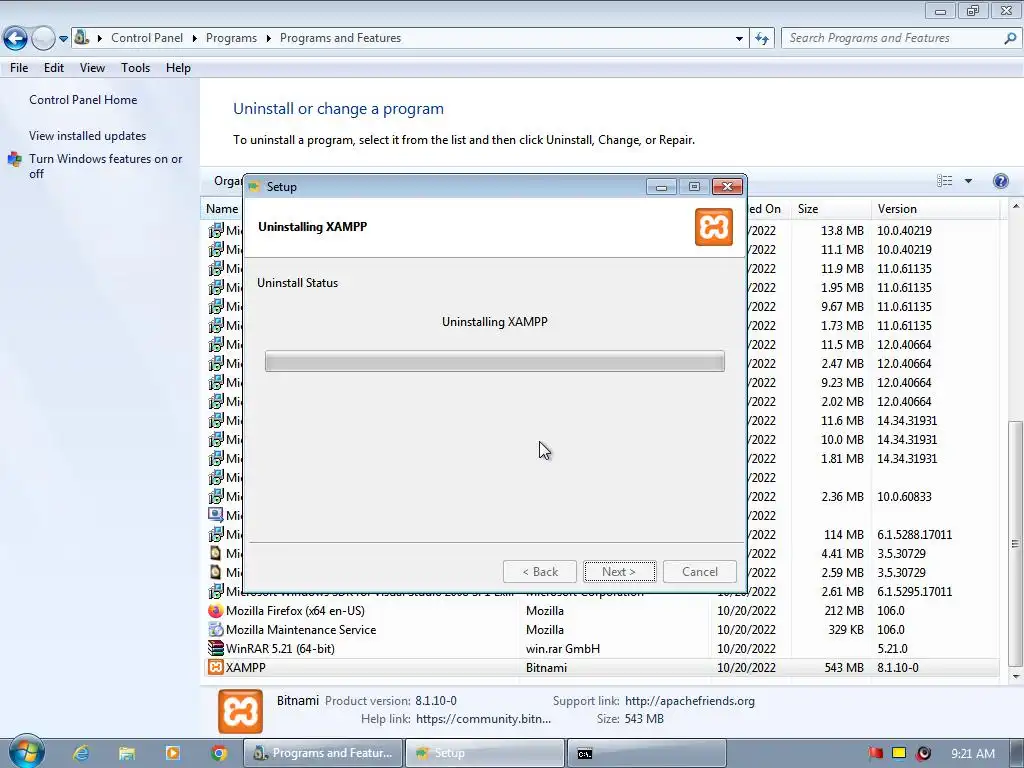The height and width of the screenshot is (768, 1024).
Task: Go to Control Panel Home
Action: tap(83, 100)
